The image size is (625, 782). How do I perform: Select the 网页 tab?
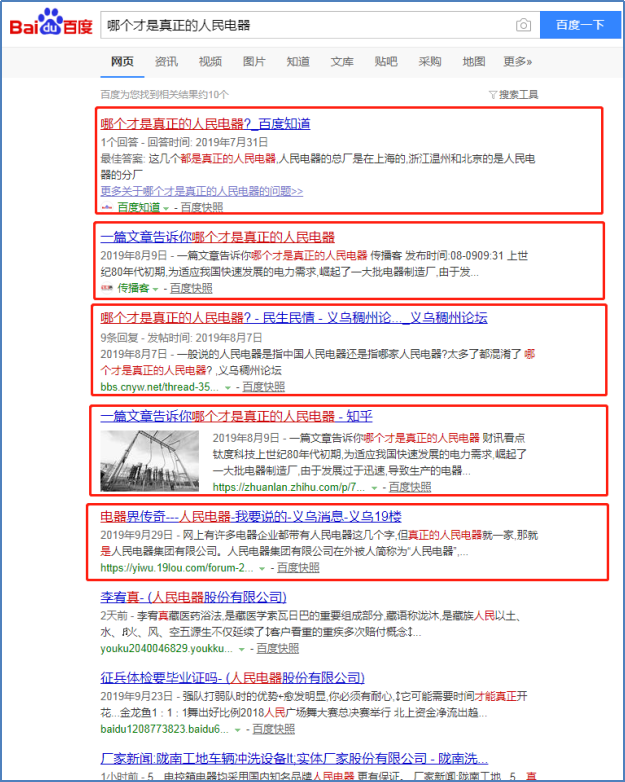tap(122, 61)
